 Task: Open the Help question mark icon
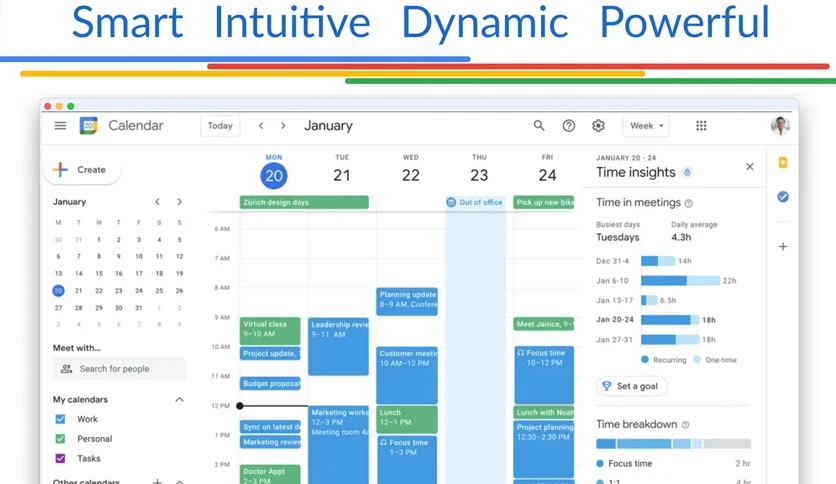pos(569,126)
